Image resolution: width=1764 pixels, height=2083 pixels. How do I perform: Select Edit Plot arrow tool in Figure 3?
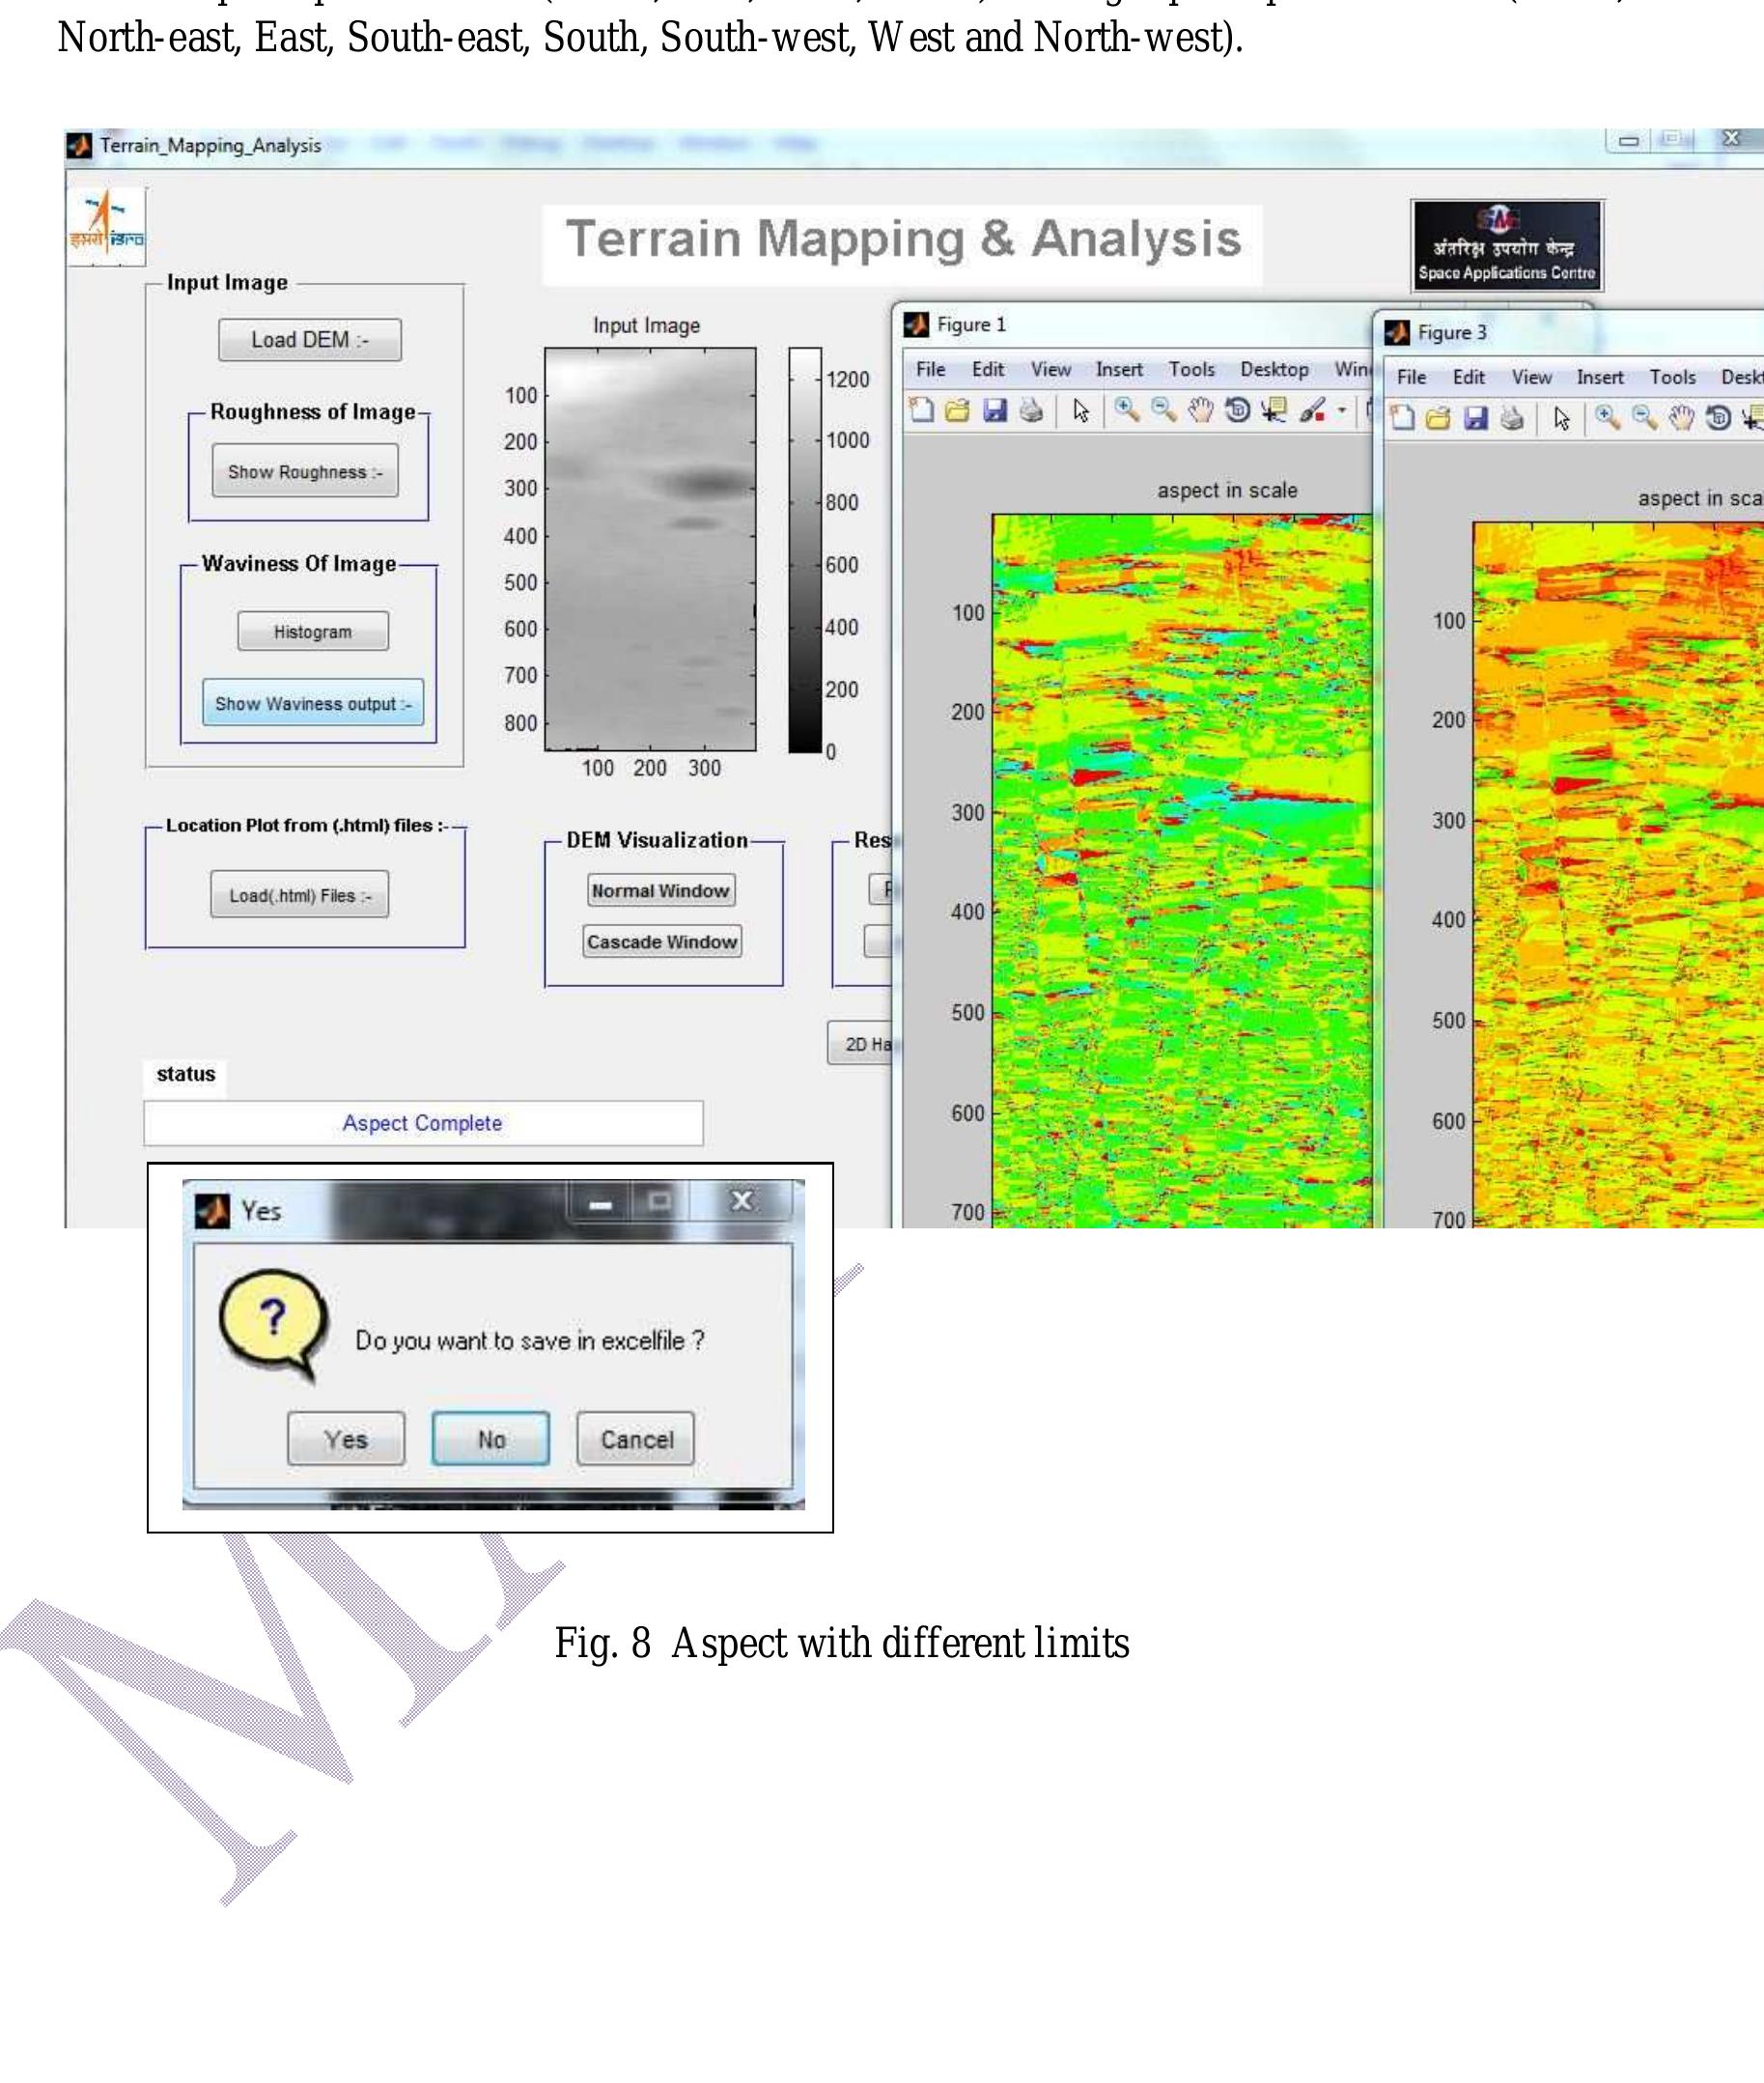(x=1562, y=418)
